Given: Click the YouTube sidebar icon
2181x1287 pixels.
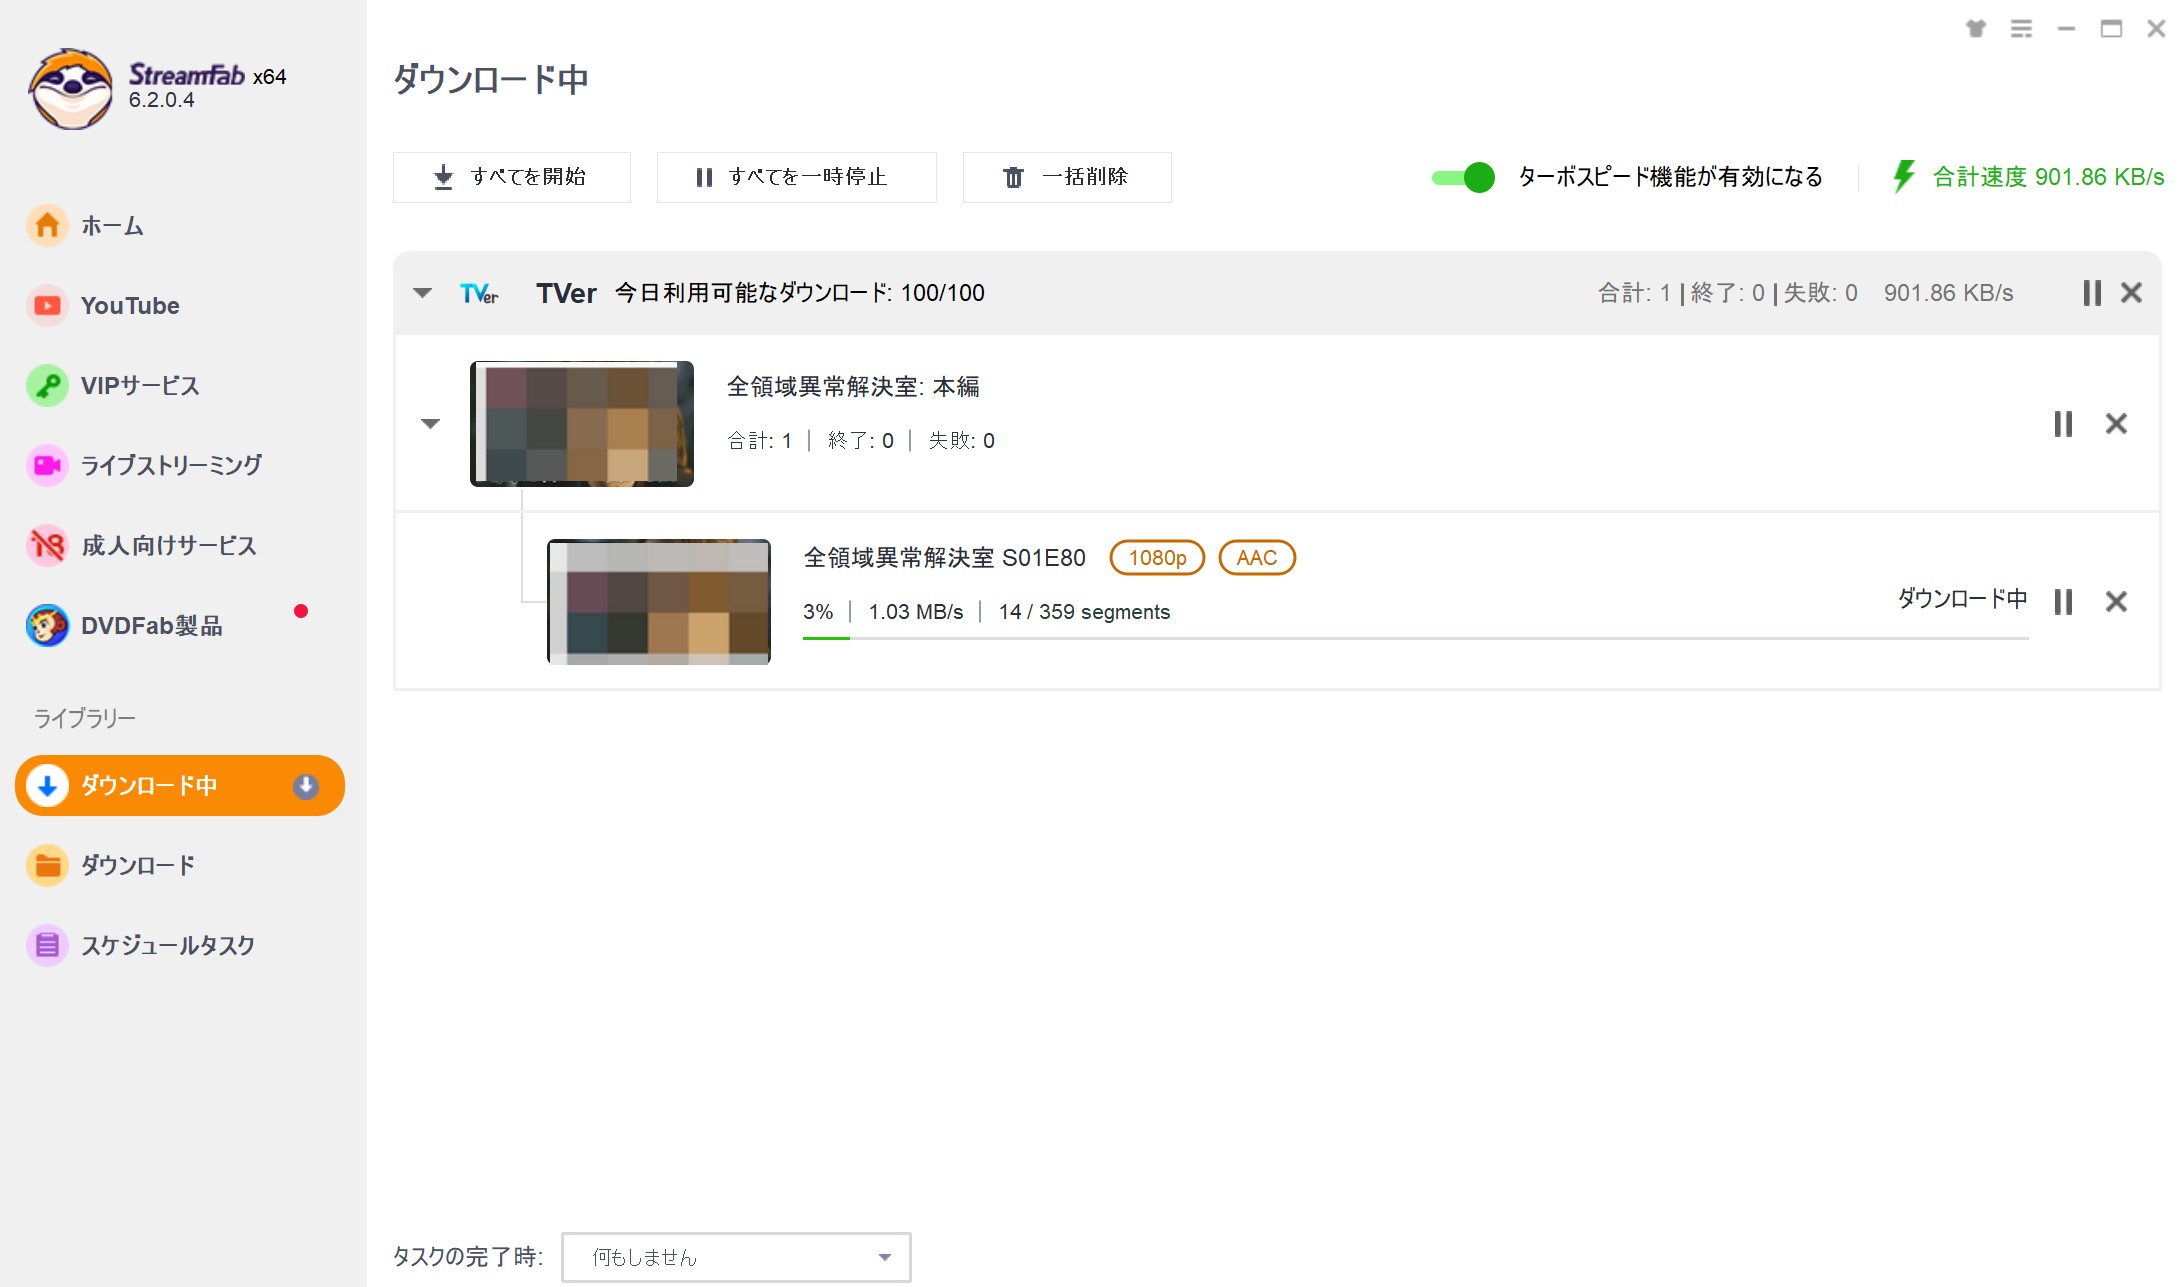Looking at the screenshot, I should pos(47,306).
